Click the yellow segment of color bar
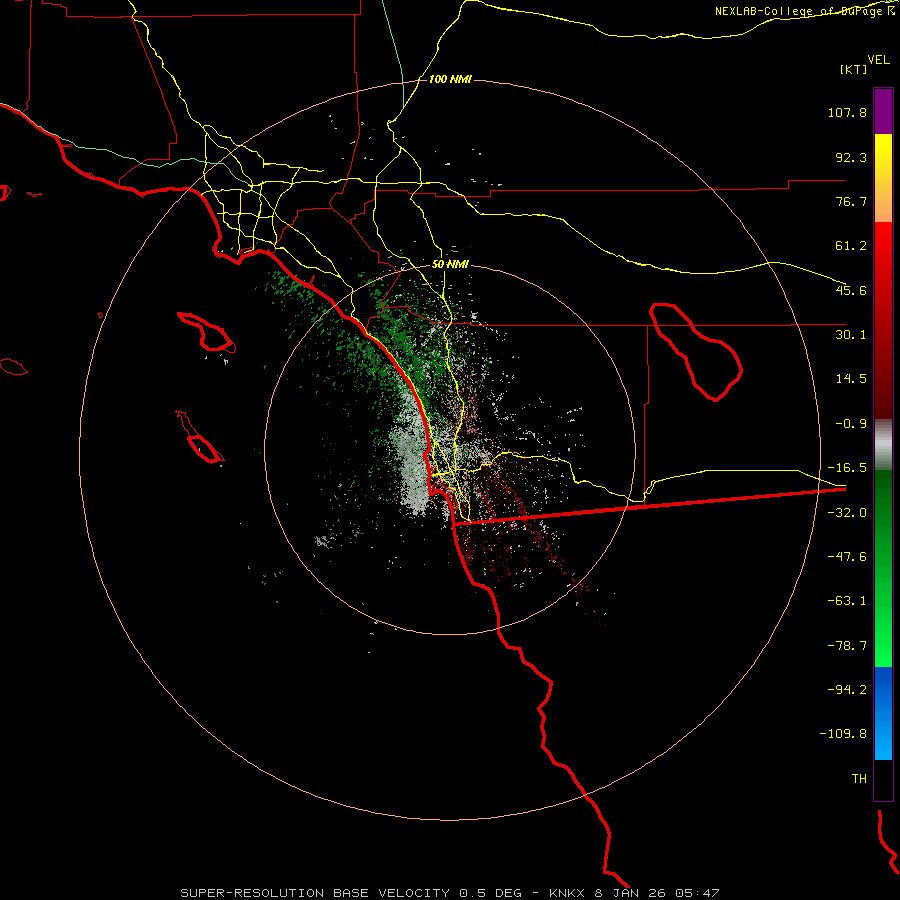The height and width of the screenshot is (900, 900). pyautogui.click(x=883, y=178)
